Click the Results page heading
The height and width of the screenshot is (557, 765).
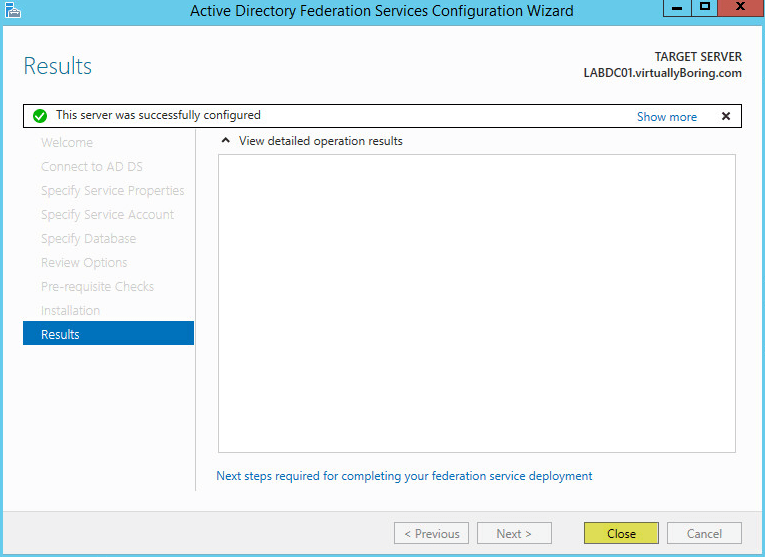[x=58, y=66]
